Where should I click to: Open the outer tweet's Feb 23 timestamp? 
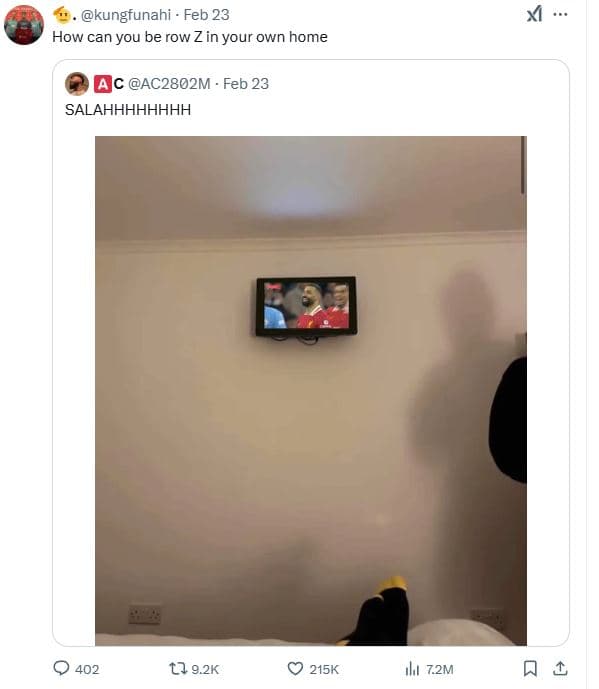(207, 15)
